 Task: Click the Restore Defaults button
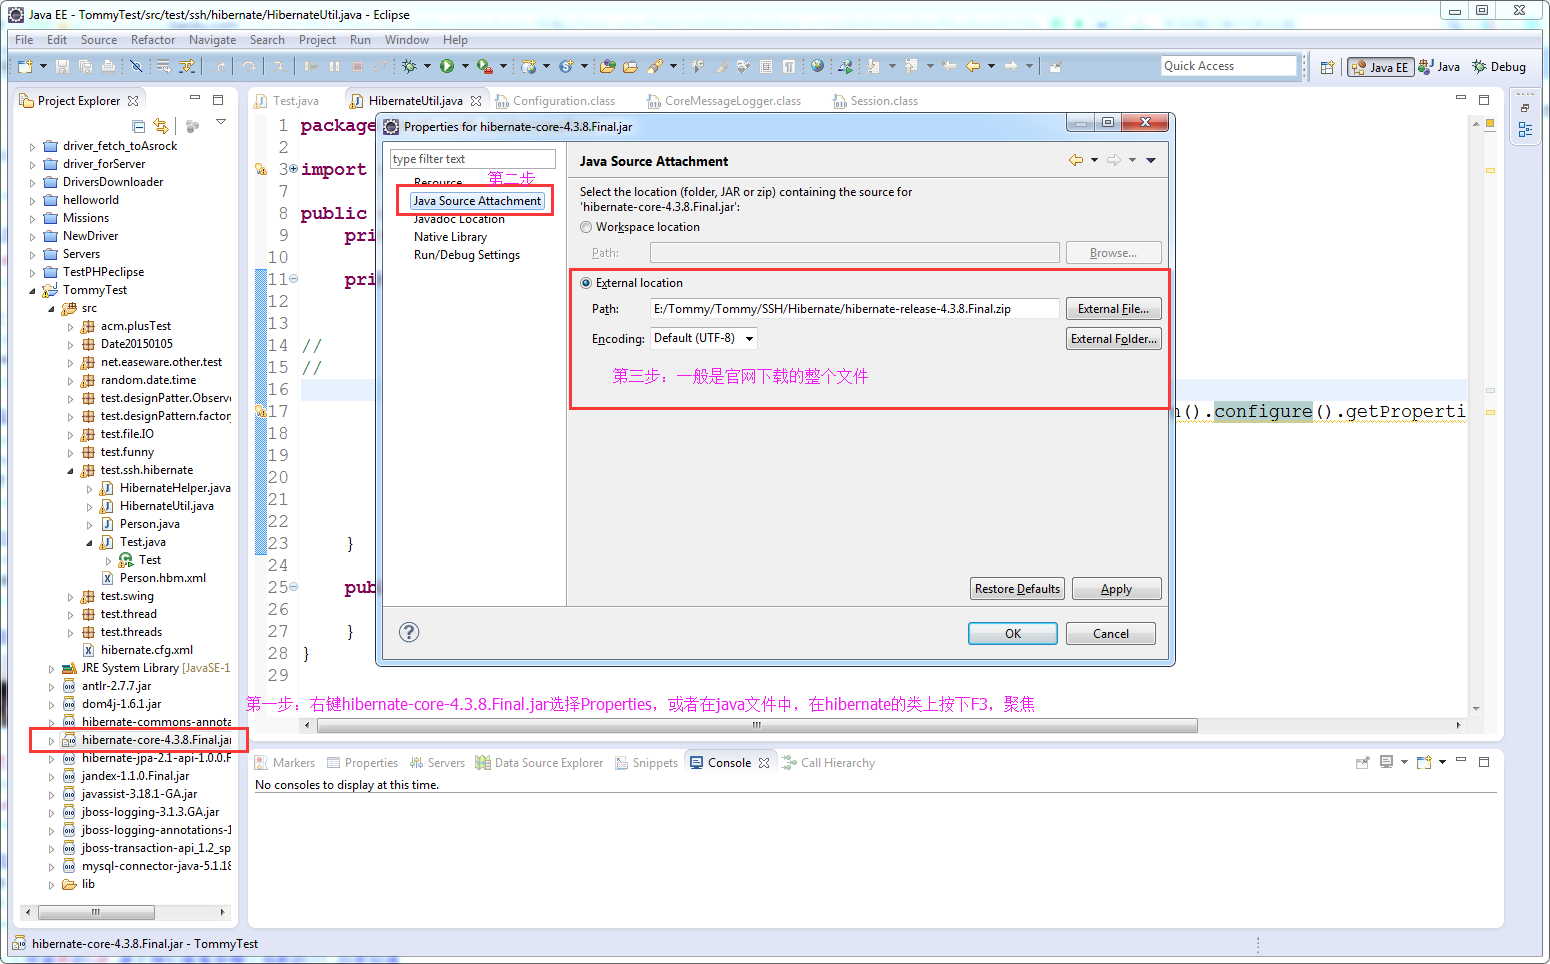1017,589
